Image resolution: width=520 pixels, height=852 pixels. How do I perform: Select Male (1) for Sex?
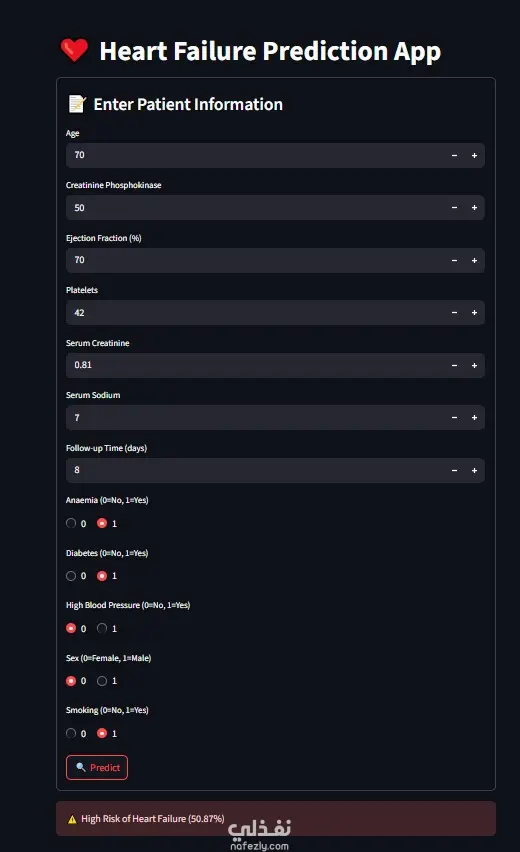click(102, 681)
